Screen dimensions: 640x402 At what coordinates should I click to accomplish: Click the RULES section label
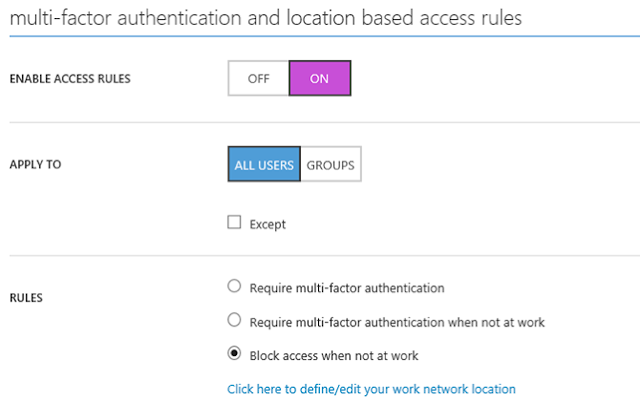(27, 298)
